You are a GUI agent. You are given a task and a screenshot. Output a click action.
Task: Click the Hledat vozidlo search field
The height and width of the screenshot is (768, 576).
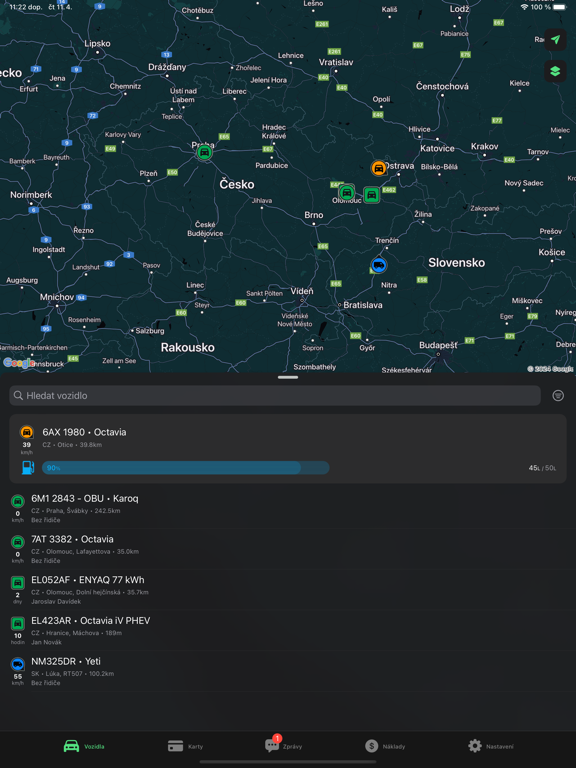pos(275,395)
